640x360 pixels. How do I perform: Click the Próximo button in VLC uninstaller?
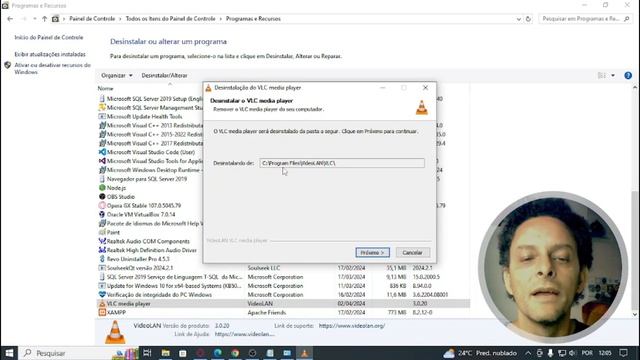click(372, 253)
